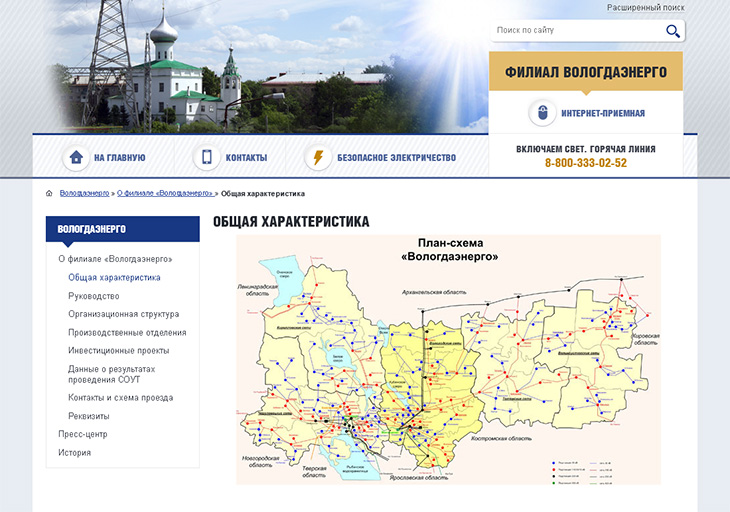Click hotline number 8-800-333-02-52
This screenshot has width=730, height=512.
click(x=586, y=163)
